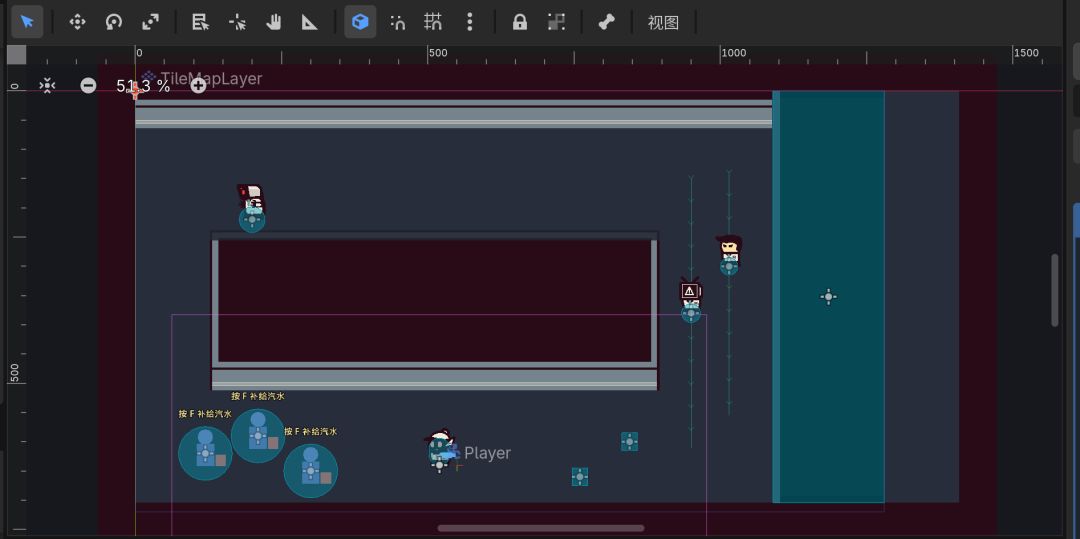This screenshot has height=539, width=1080.
Task: Switch to the Move mode tool
Action: pos(77,22)
